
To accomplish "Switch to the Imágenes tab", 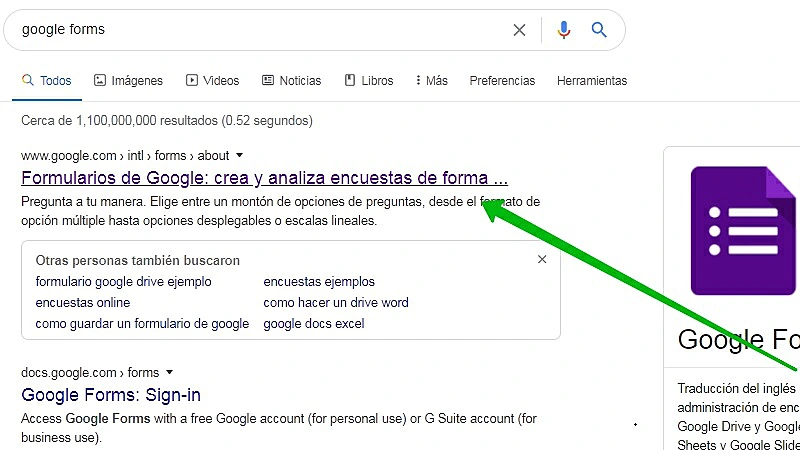I will click(128, 81).
